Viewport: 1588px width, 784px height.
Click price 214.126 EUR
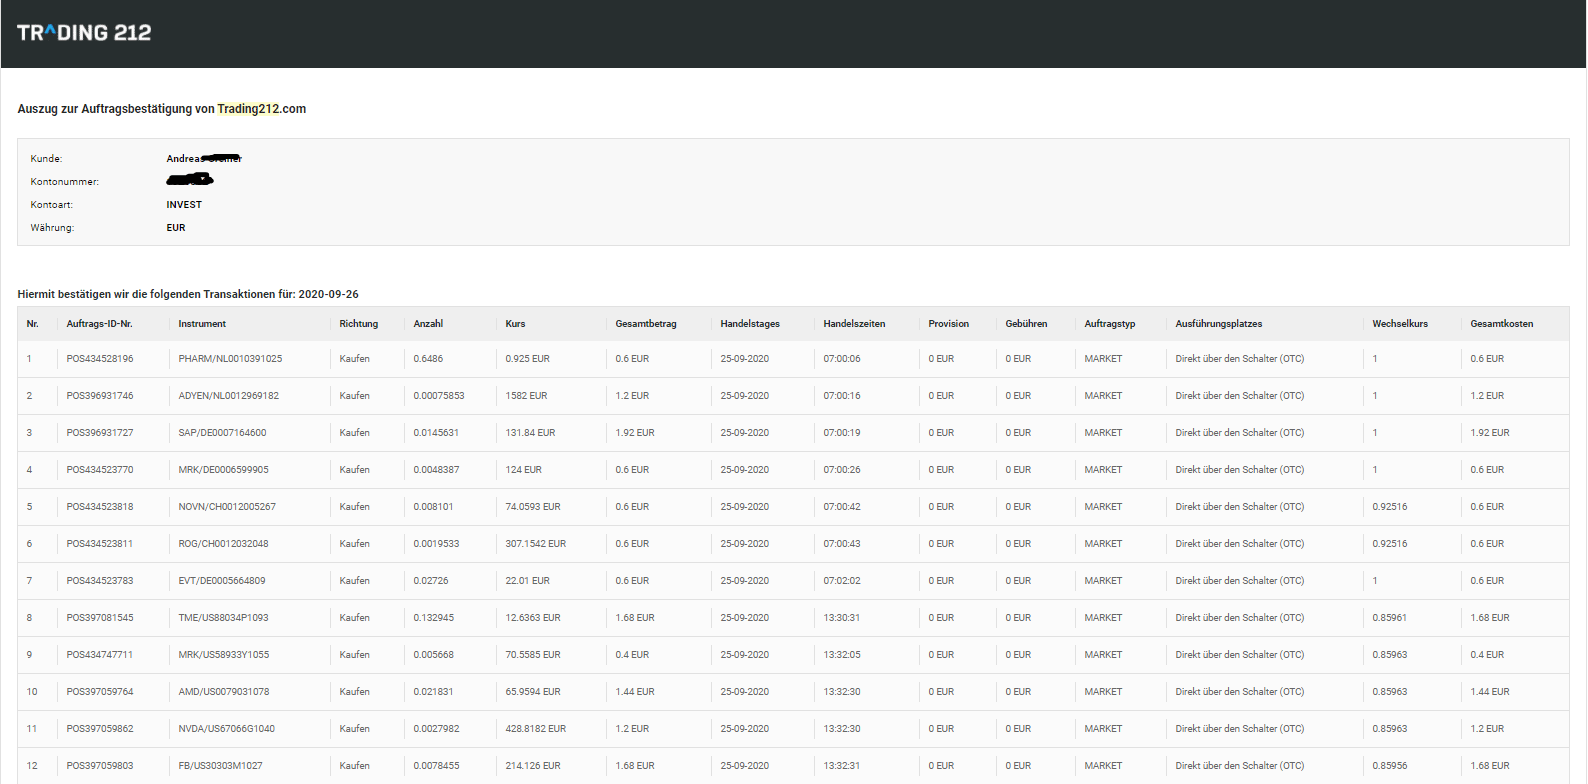[533, 766]
